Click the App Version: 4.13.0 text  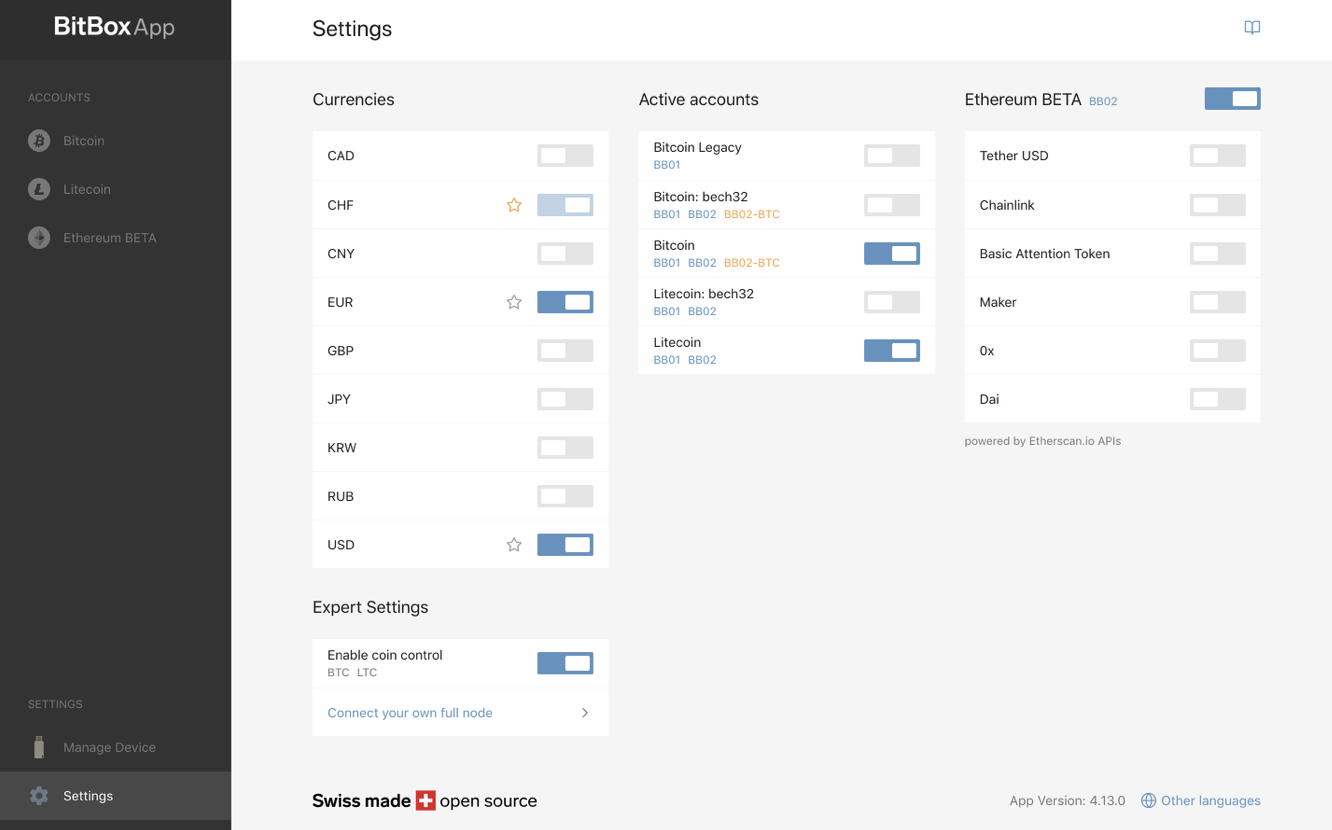click(x=1067, y=801)
